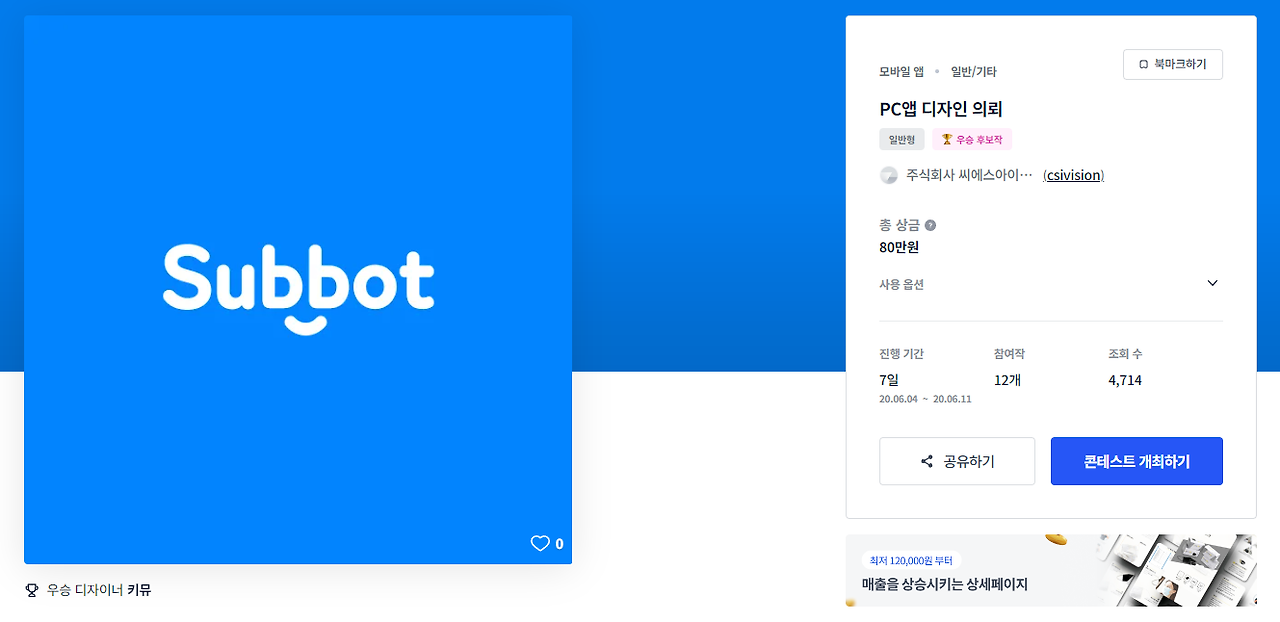The height and width of the screenshot is (622, 1280).
Task: Click the trophy icon in 우승 후보작 badge
Action: point(946,140)
